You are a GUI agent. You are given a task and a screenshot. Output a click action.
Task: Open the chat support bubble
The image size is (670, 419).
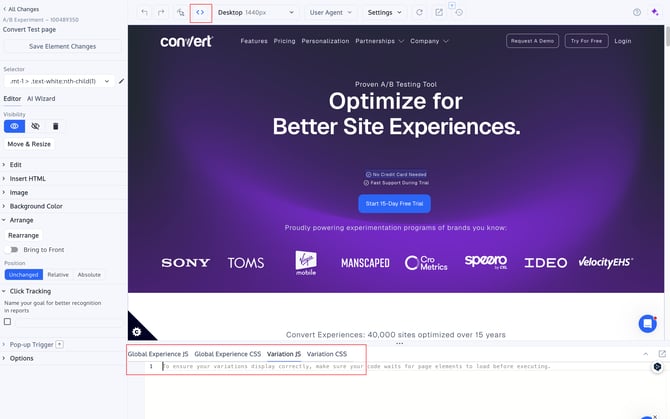click(x=648, y=324)
